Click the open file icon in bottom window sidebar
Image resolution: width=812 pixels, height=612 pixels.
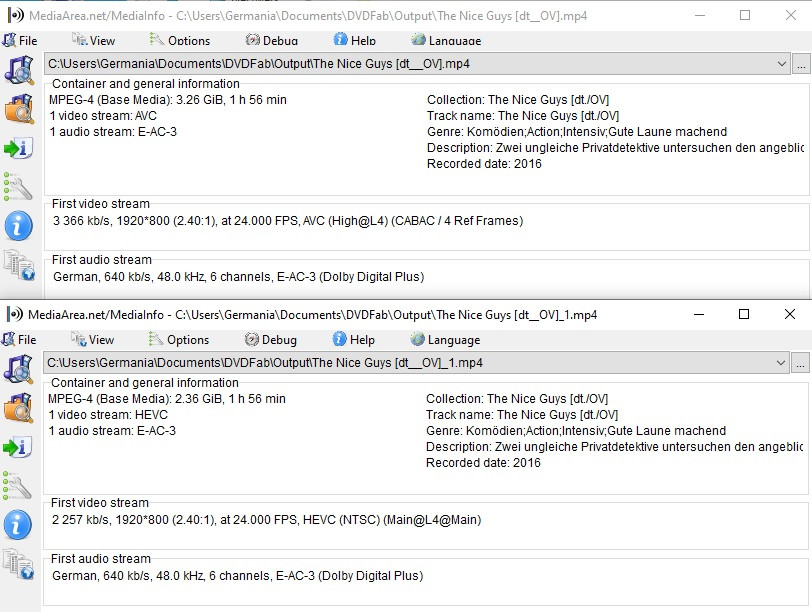18,369
